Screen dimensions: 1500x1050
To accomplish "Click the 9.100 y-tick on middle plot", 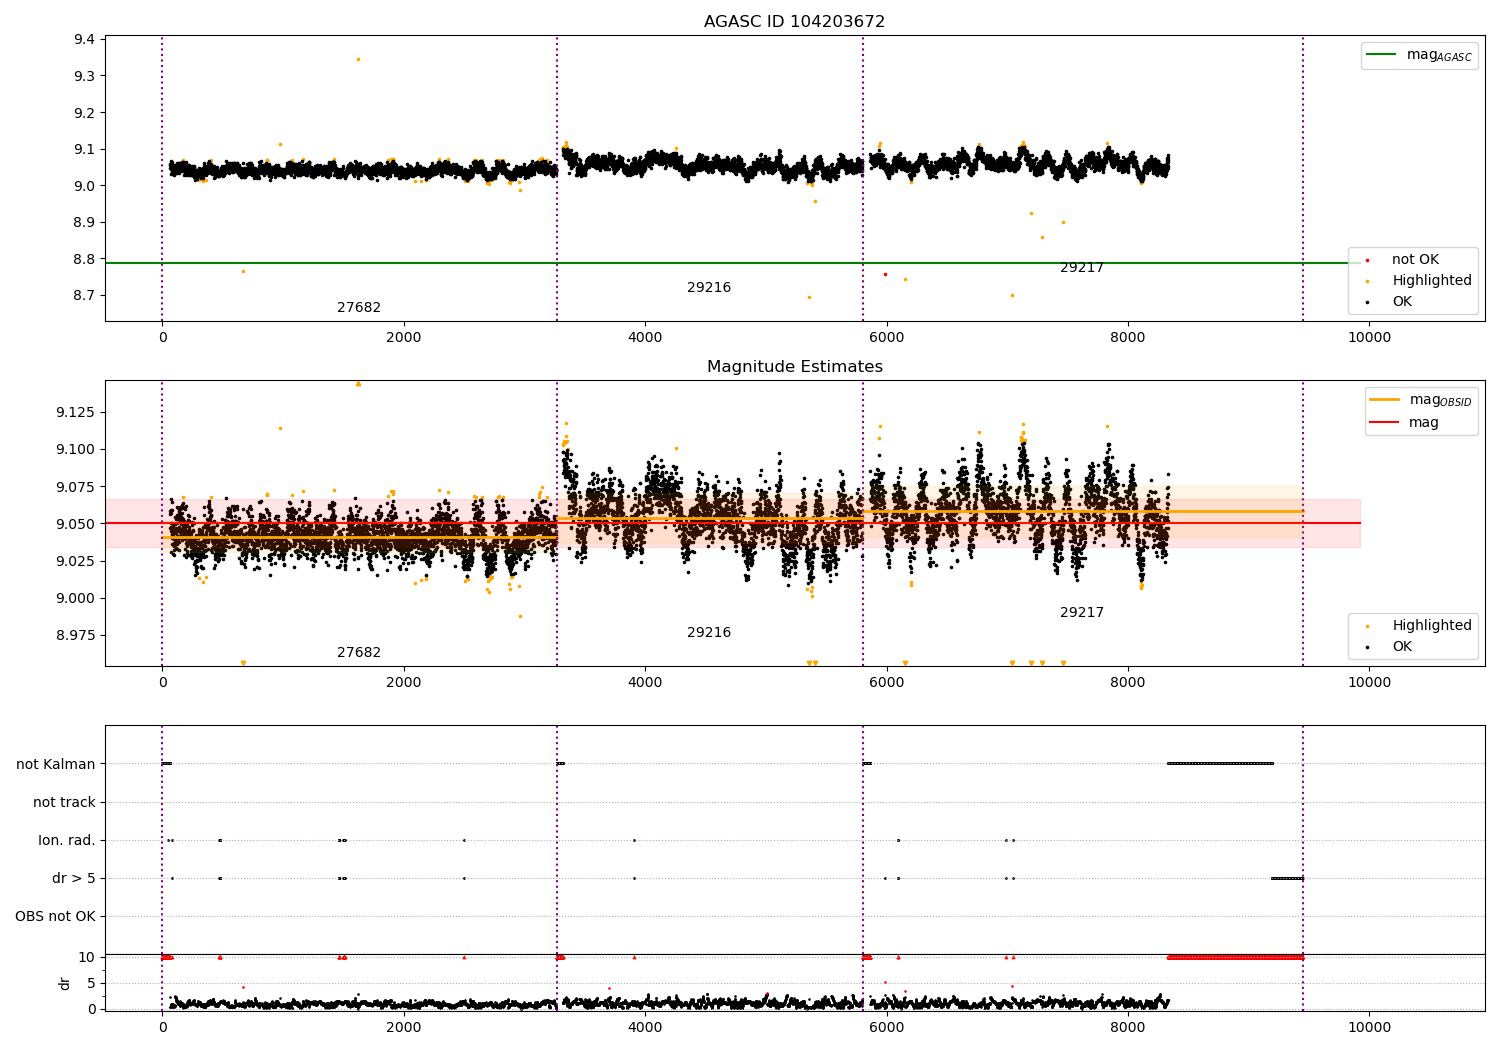I will point(76,450).
